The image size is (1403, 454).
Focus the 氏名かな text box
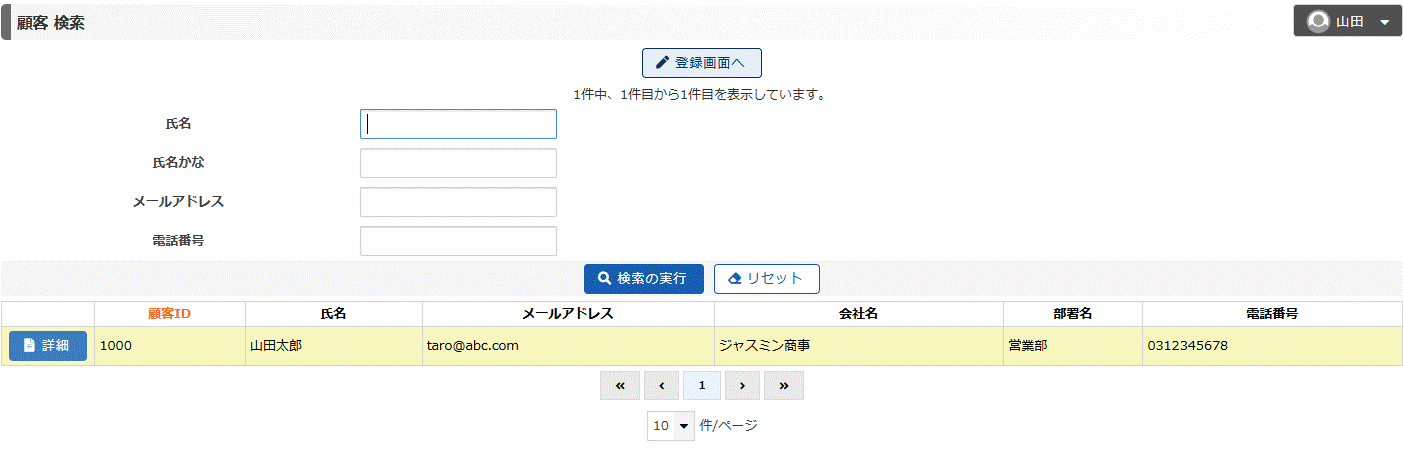click(x=458, y=163)
